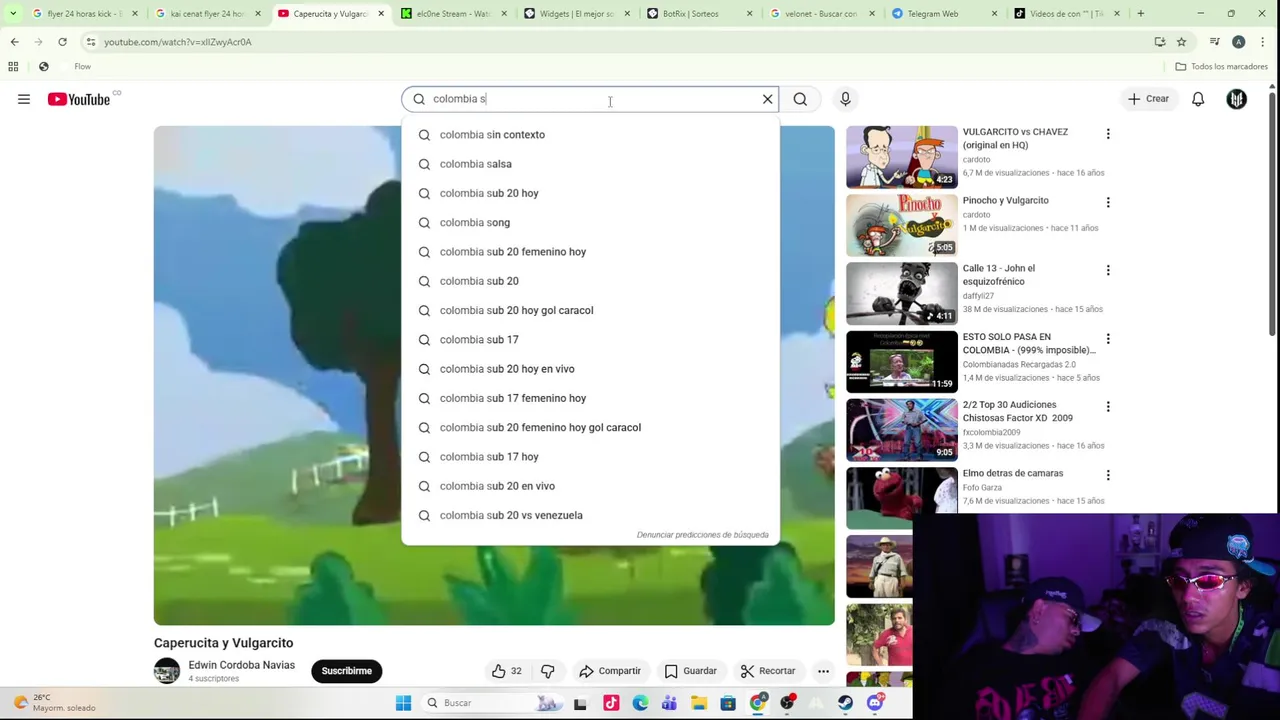Open the YouTube hamburger guide menu
The width and height of the screenshot is (1280, 720).
coord(24,99)
